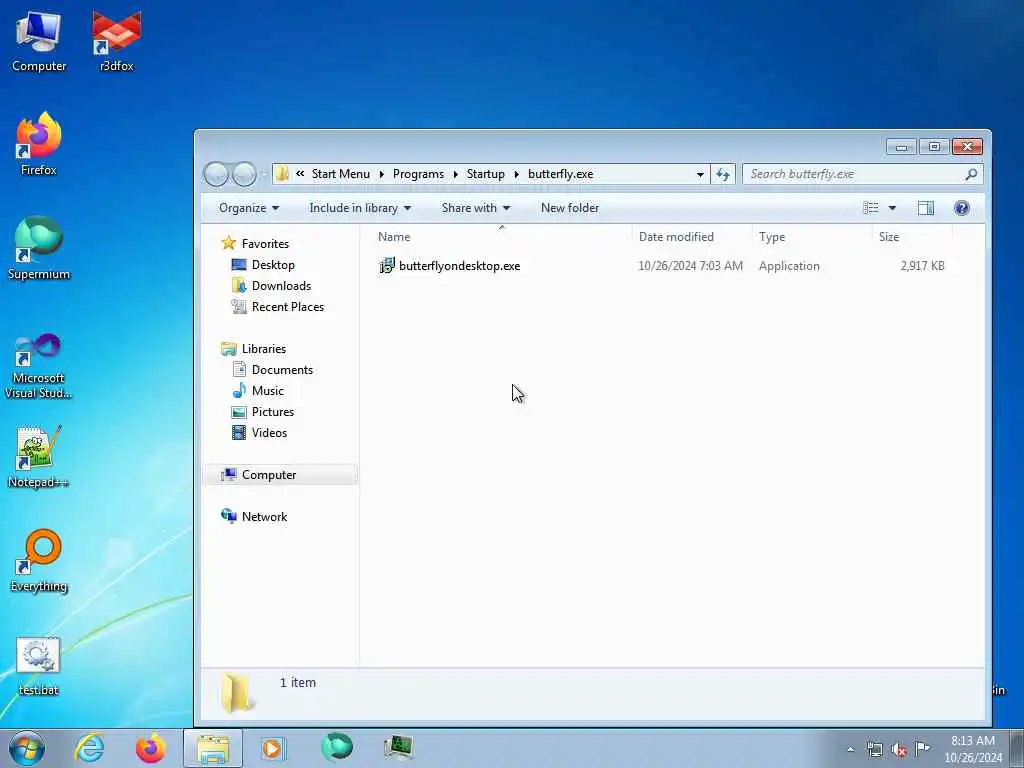Select Desktop in navigation pane
Viewport: 1024px width, 768px height.
tap(273, 264)
